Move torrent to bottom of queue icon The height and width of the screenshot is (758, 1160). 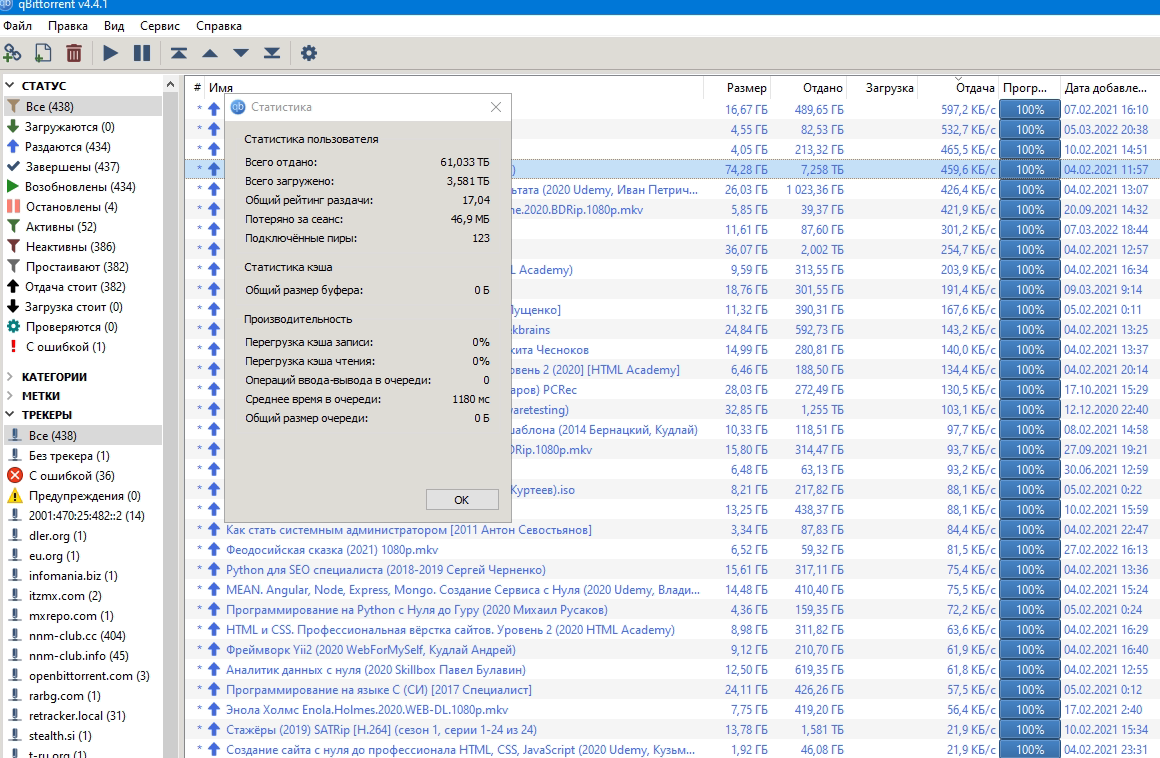272,53
